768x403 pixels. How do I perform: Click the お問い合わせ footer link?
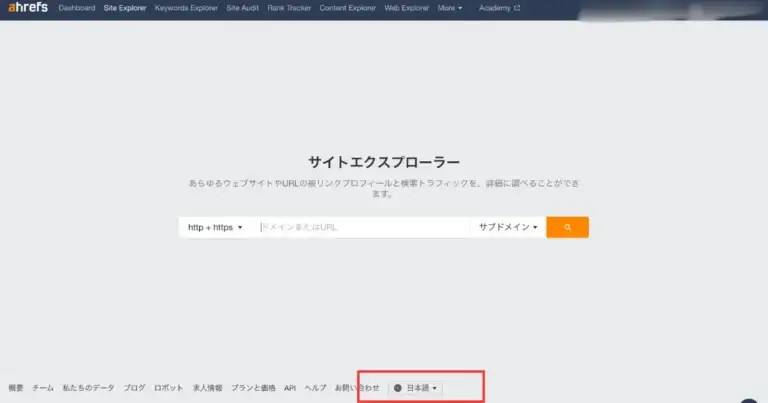(x=357, y=387)
